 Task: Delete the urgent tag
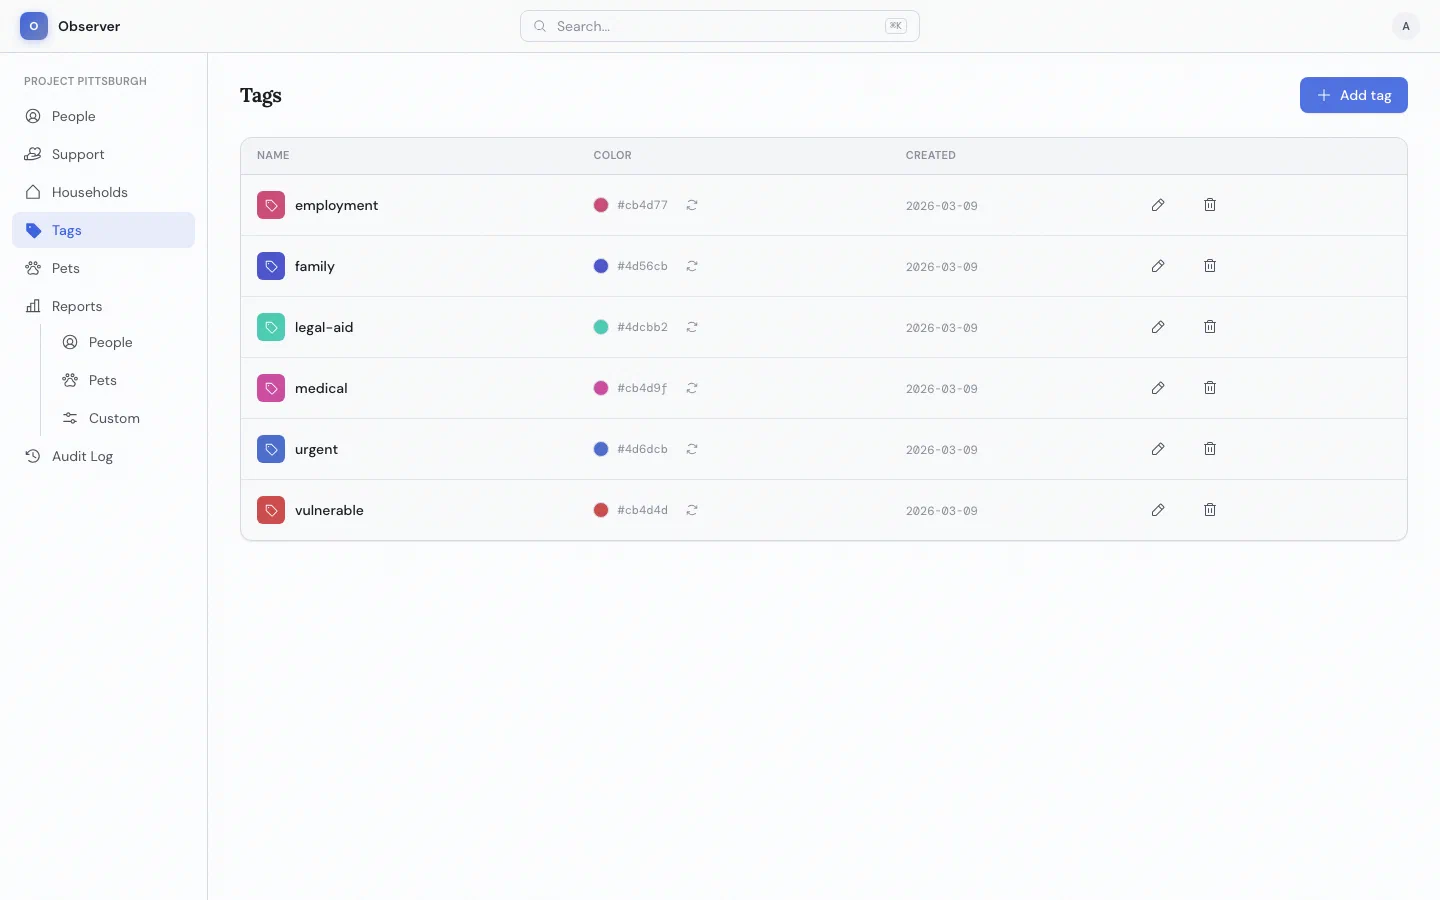click(x=1210, y=449)
